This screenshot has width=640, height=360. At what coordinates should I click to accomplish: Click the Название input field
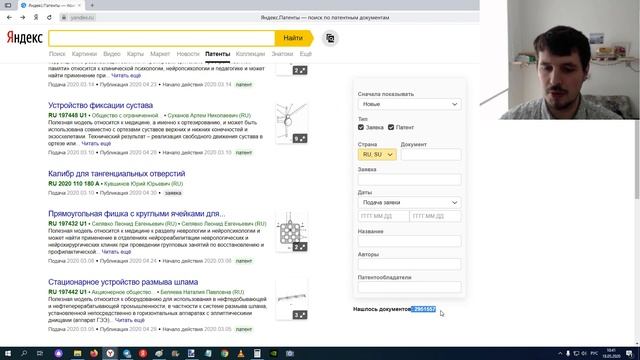pos(409,241)
